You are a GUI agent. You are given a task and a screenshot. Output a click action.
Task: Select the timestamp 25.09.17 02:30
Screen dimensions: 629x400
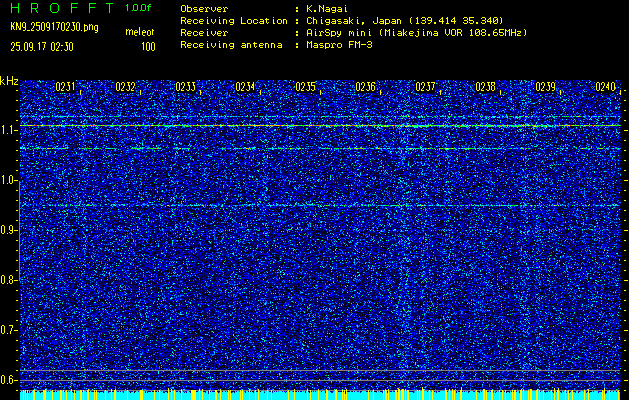[42, 47]
